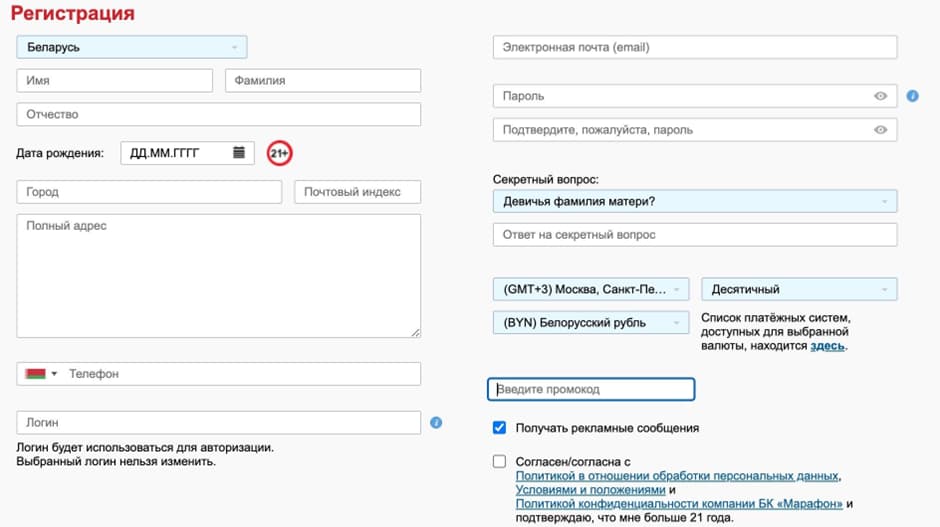The width and height of the screenshot is (940, 527).
Task: Open the Условиями и положениями link
Action: point(590,490)
